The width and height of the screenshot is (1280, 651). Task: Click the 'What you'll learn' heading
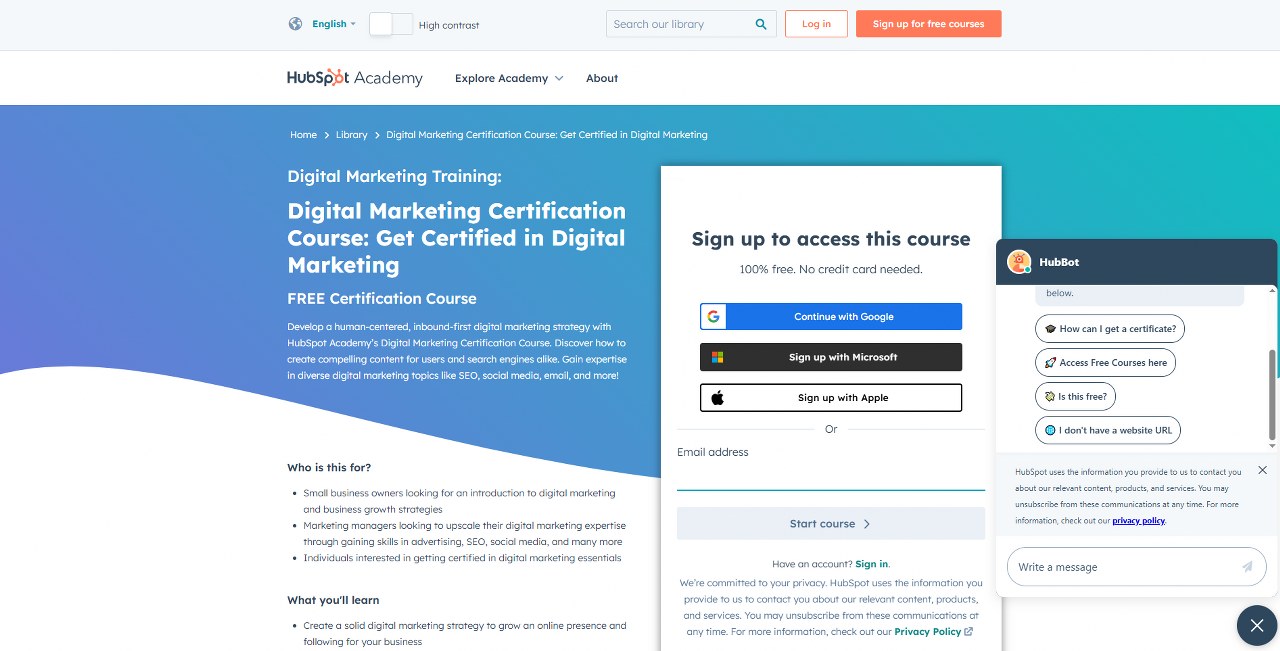click(x=333, y=601)
